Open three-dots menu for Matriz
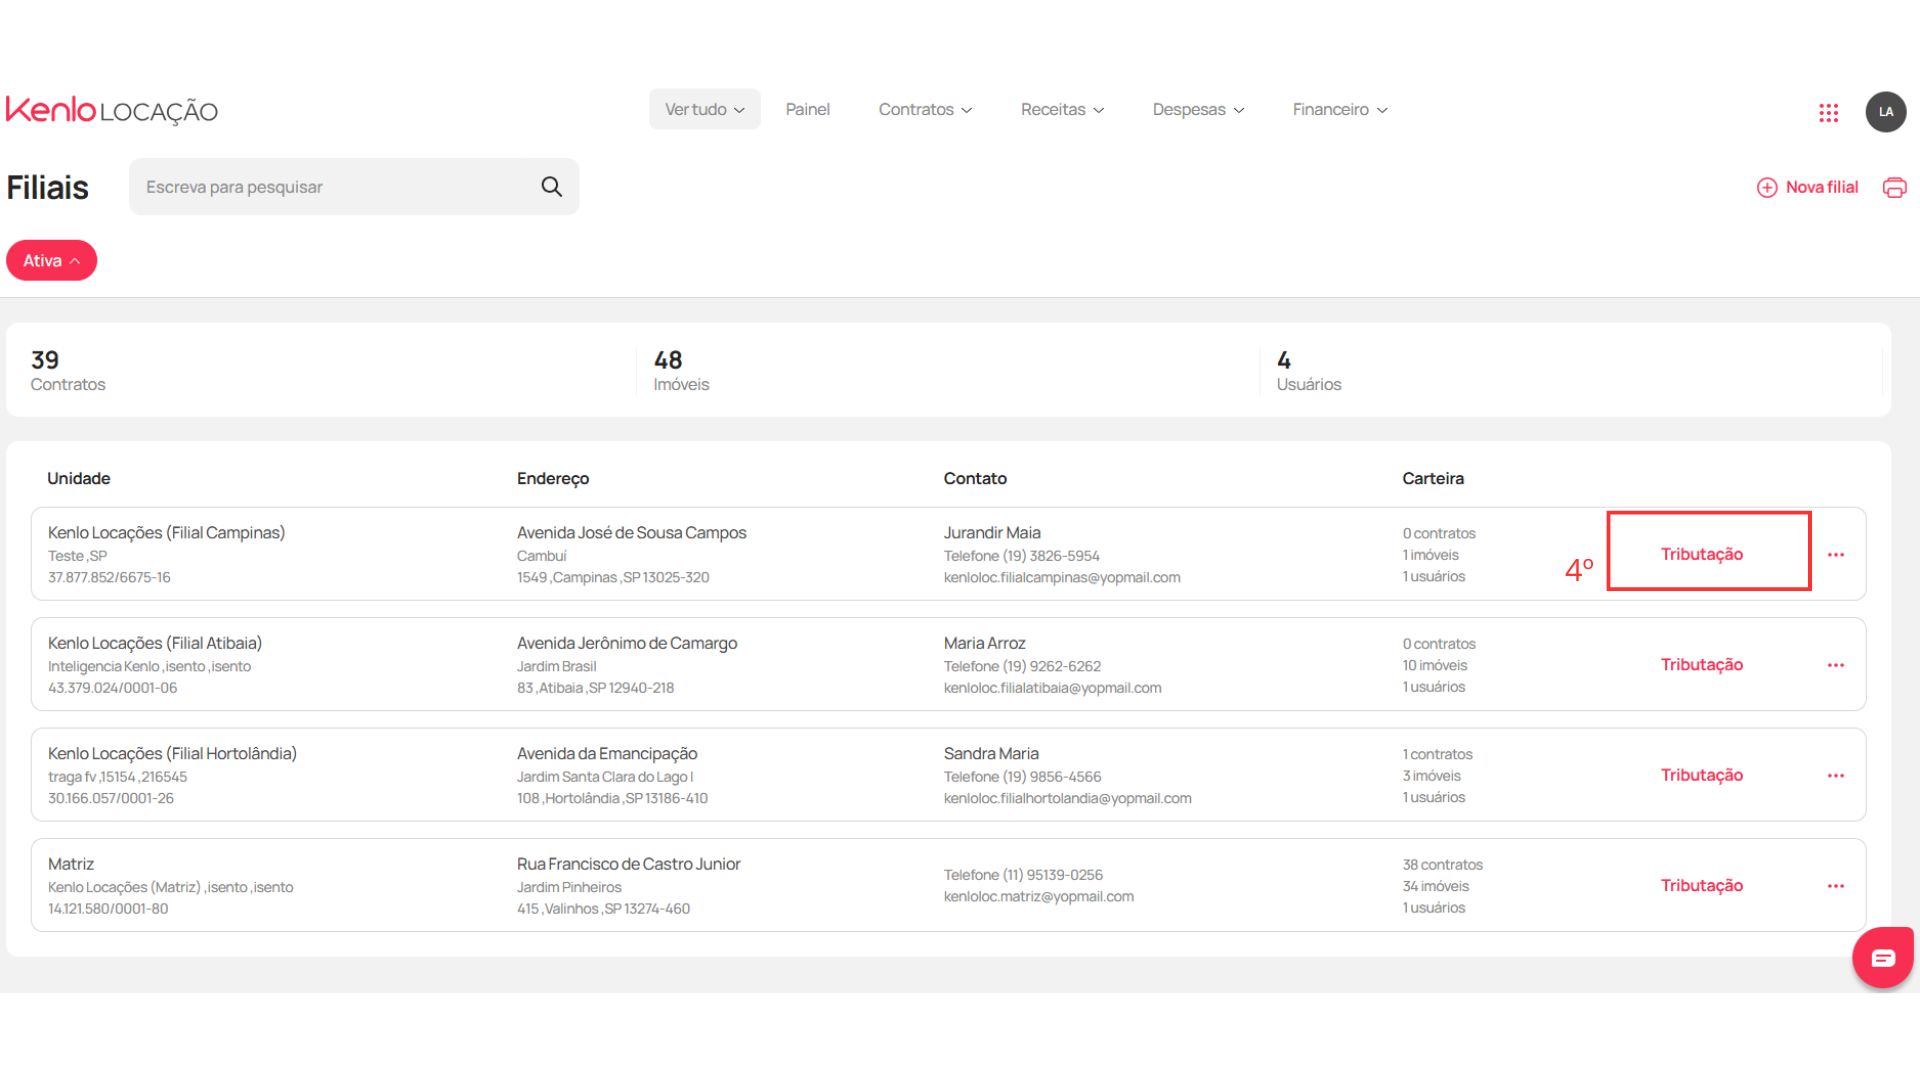 tap(1835, 886)
